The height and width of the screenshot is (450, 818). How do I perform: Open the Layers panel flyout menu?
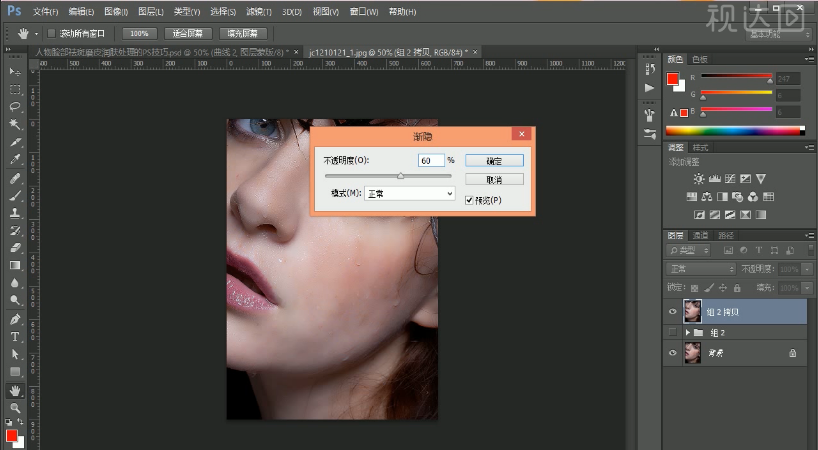[x=809, y=236]
